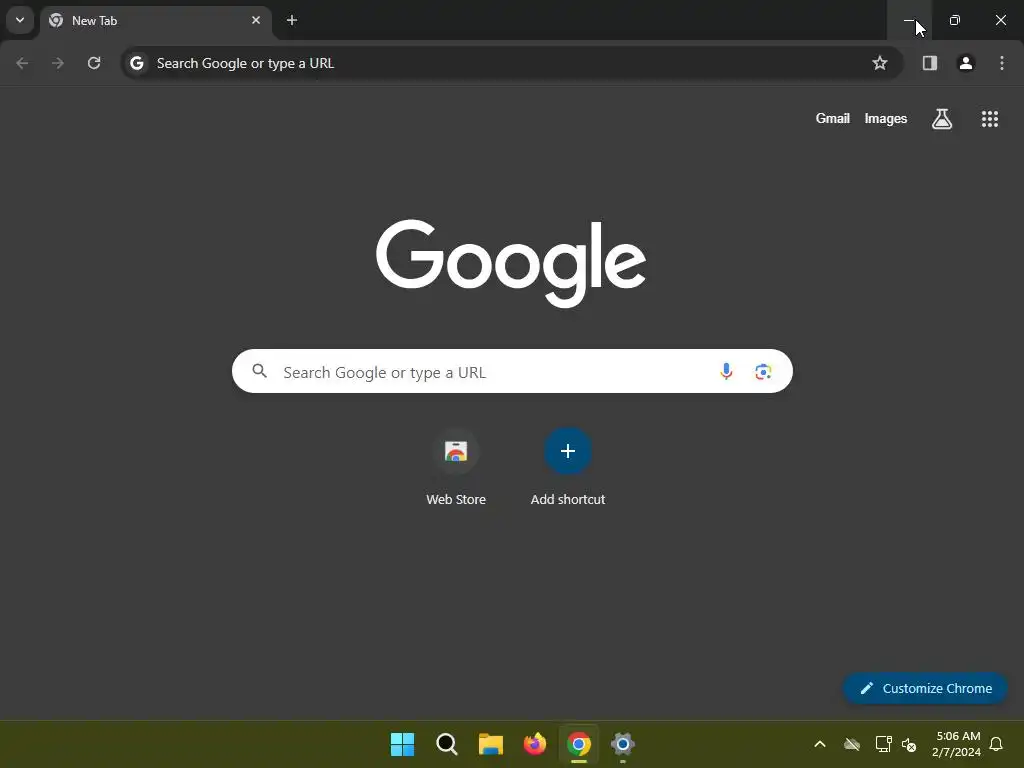
Task: Open the Google apps grid
Action: 990,119
